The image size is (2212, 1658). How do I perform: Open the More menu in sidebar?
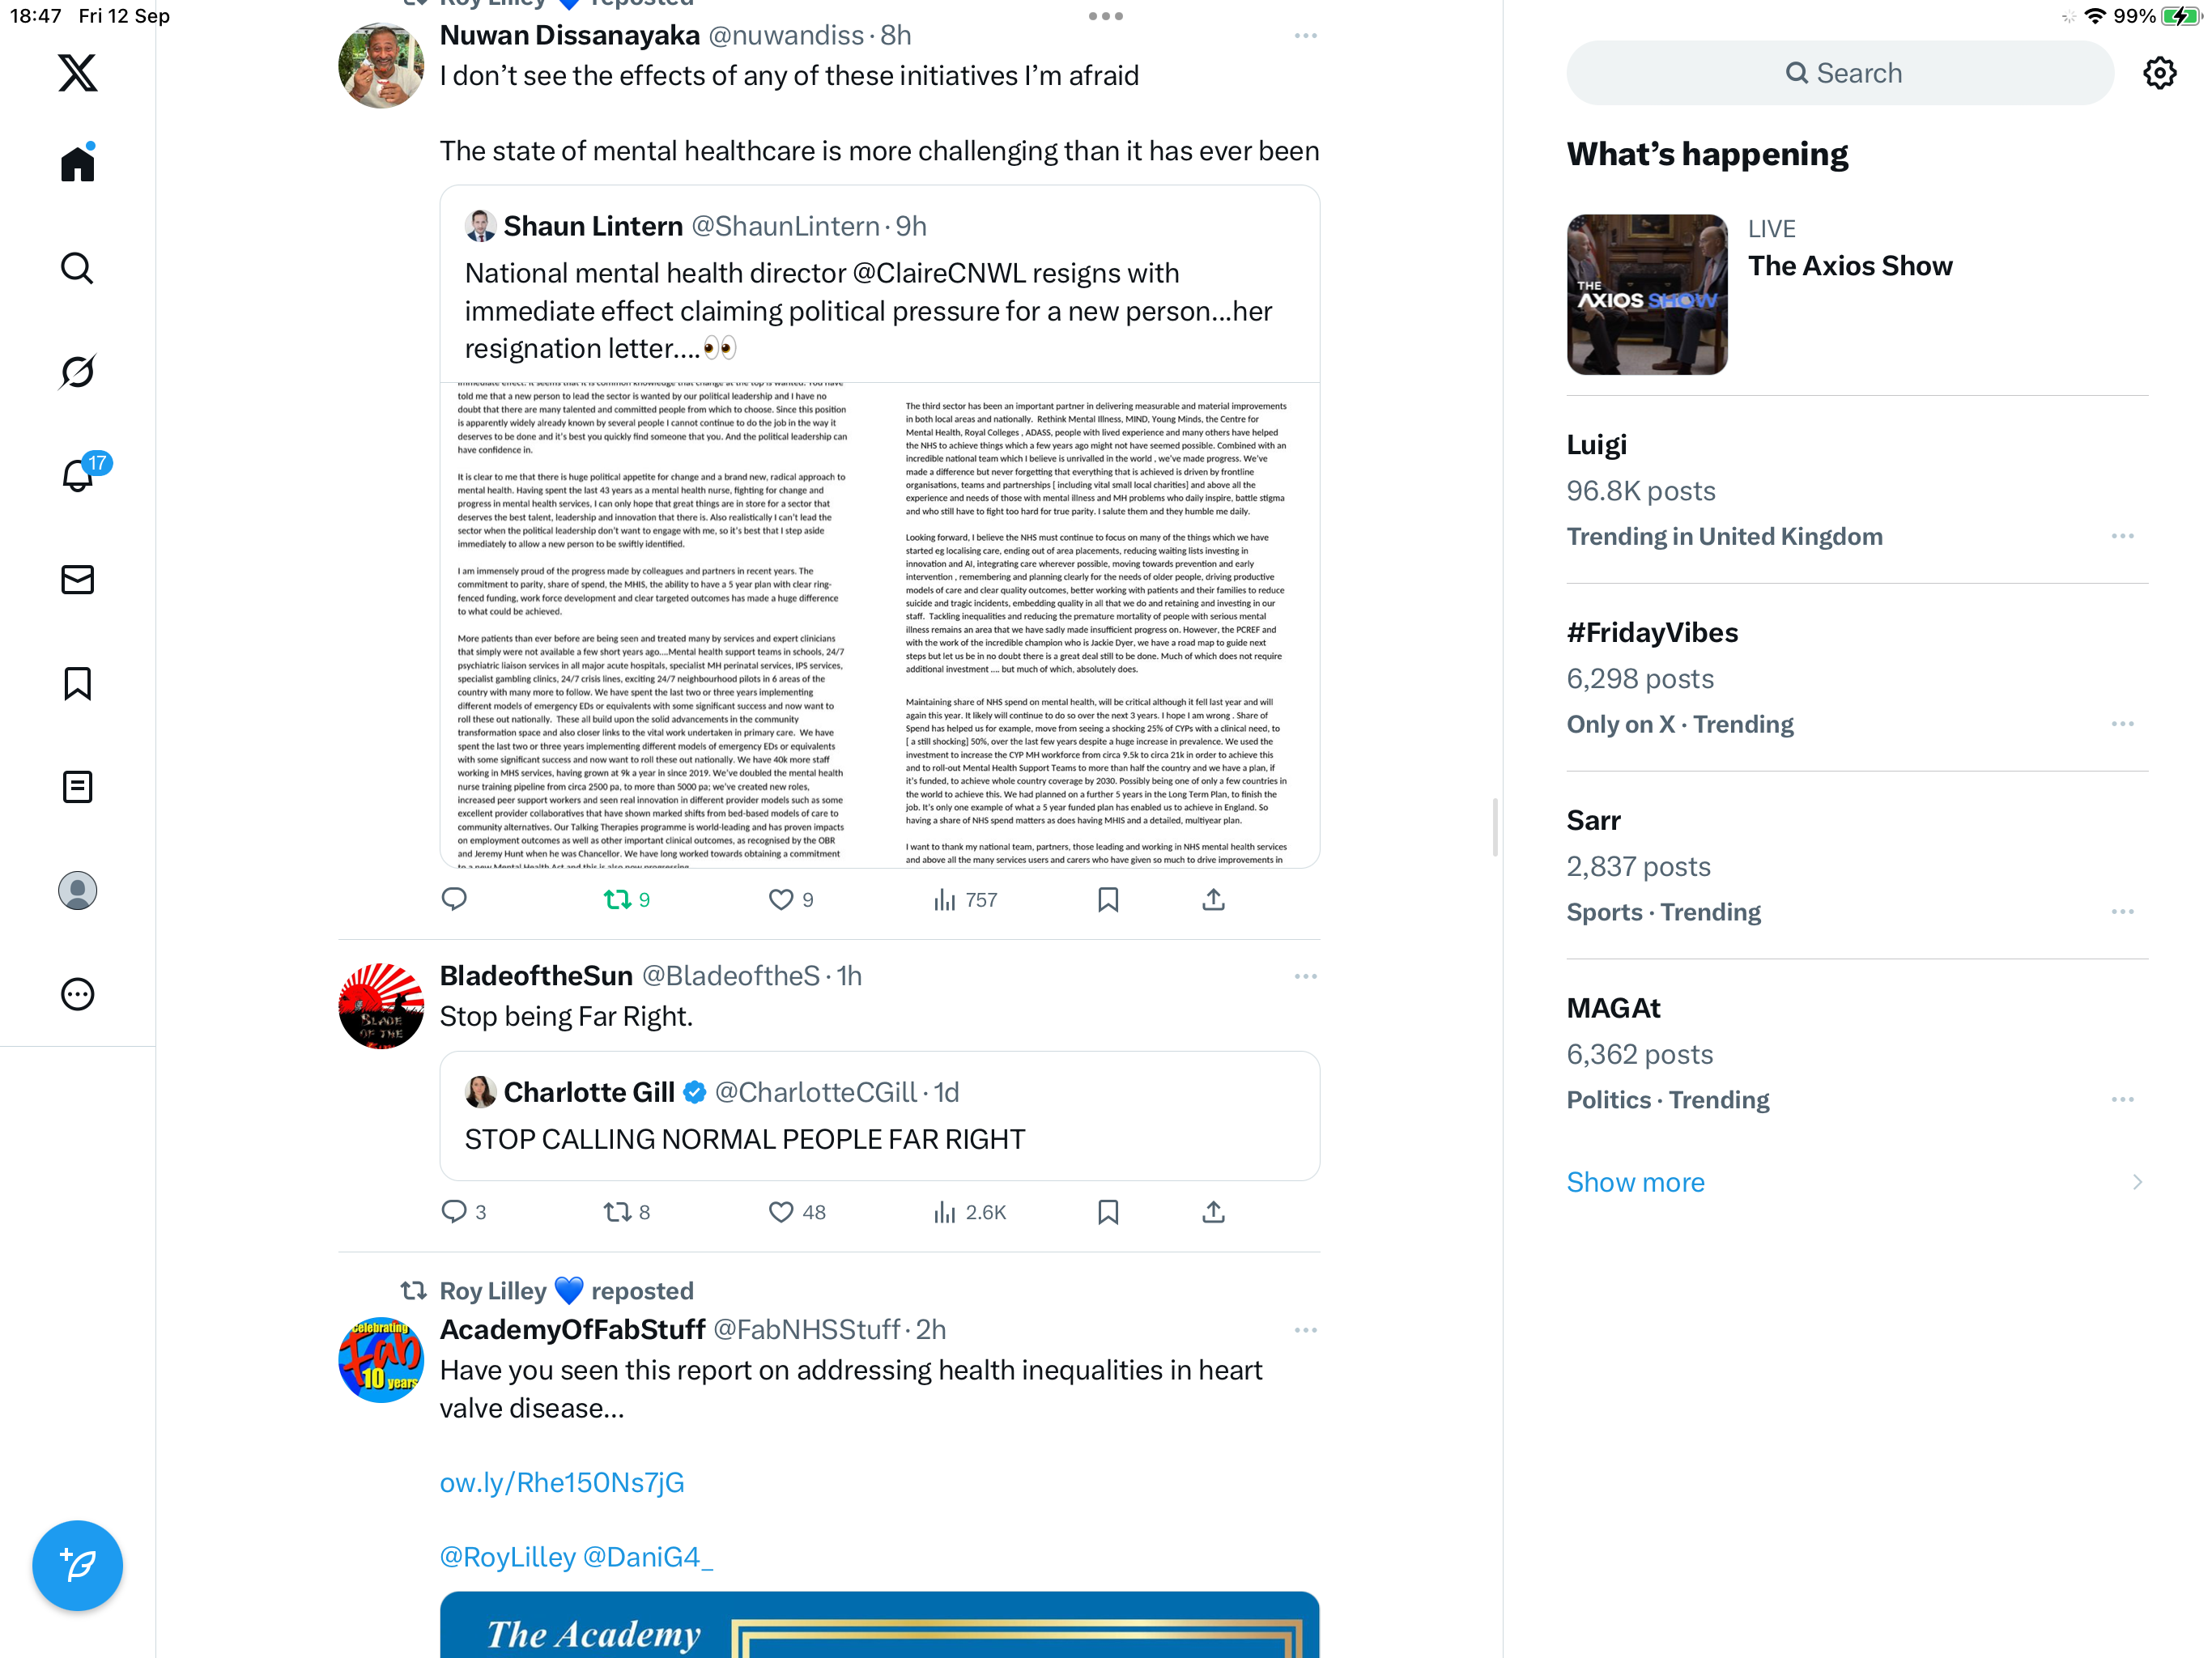click(x=77, y=994)
